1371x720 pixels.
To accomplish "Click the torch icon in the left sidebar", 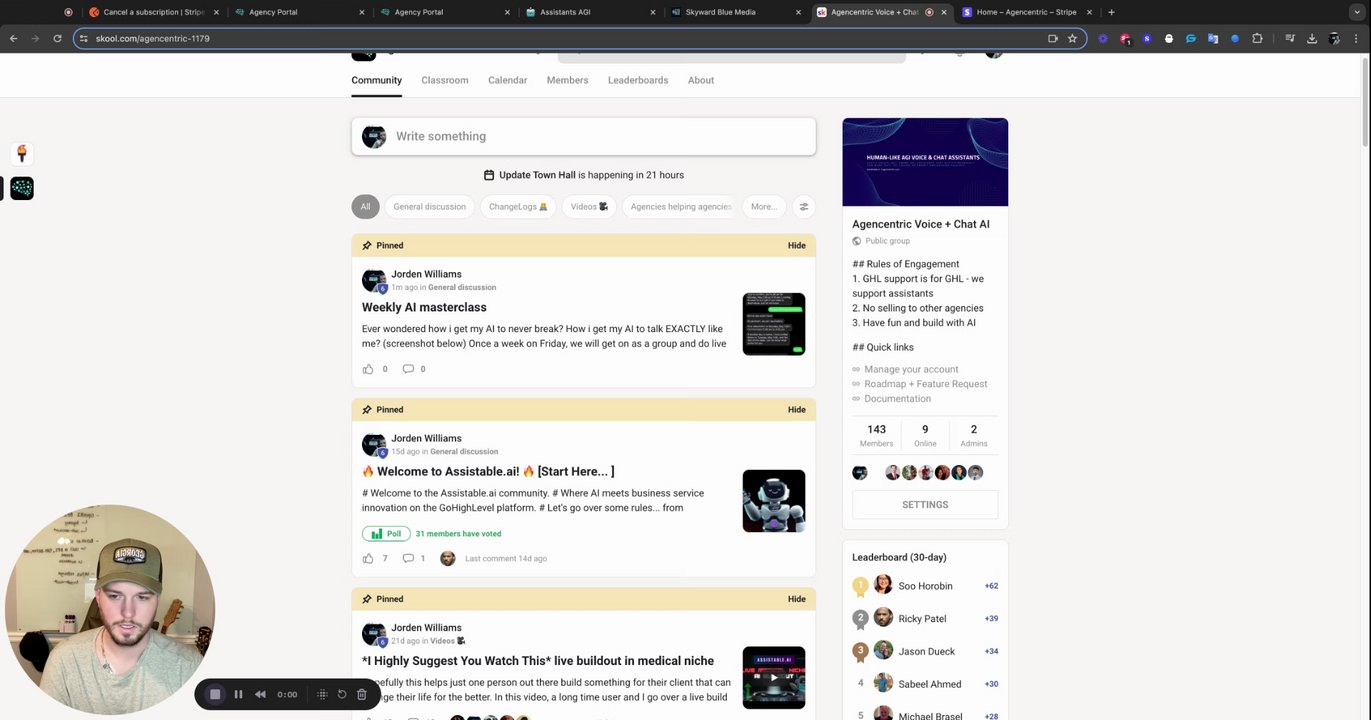I will pos(22,153).
